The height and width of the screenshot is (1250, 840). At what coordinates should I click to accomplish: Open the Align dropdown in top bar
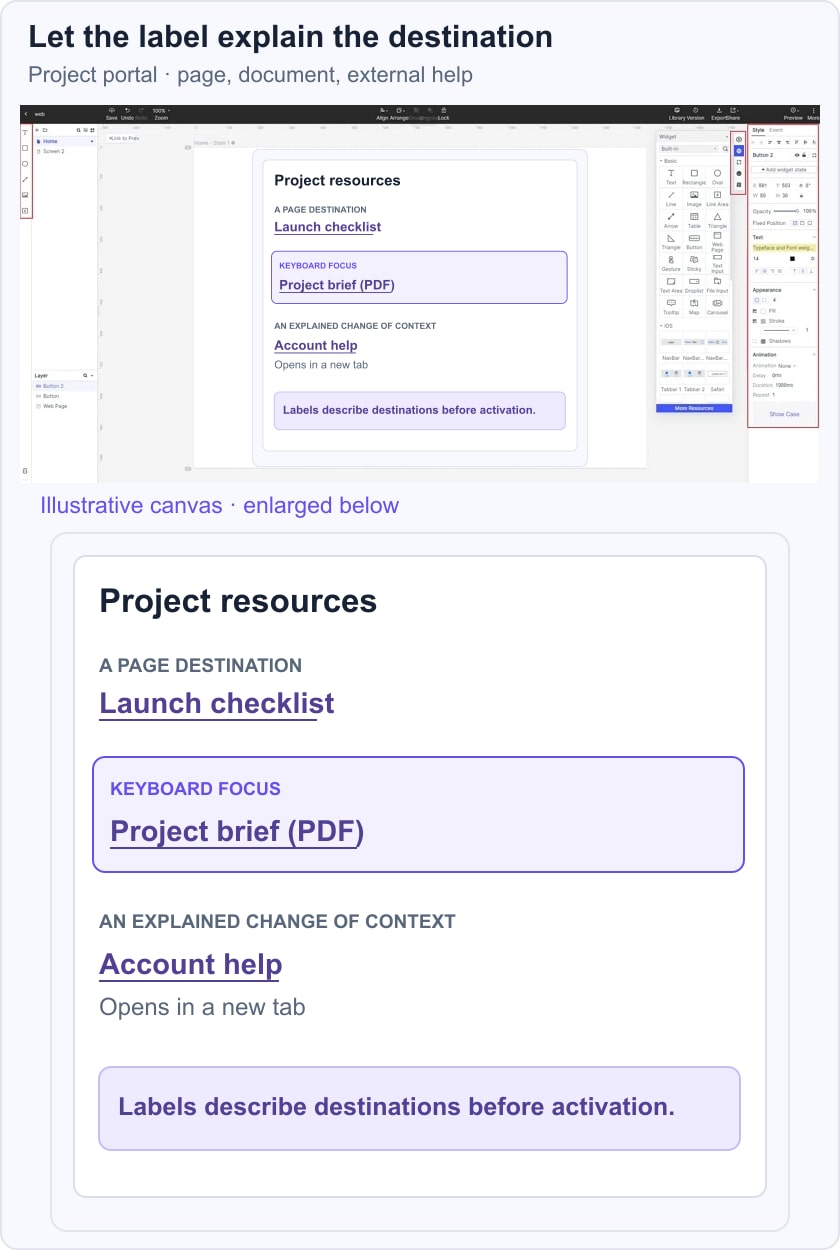[382, 110]
